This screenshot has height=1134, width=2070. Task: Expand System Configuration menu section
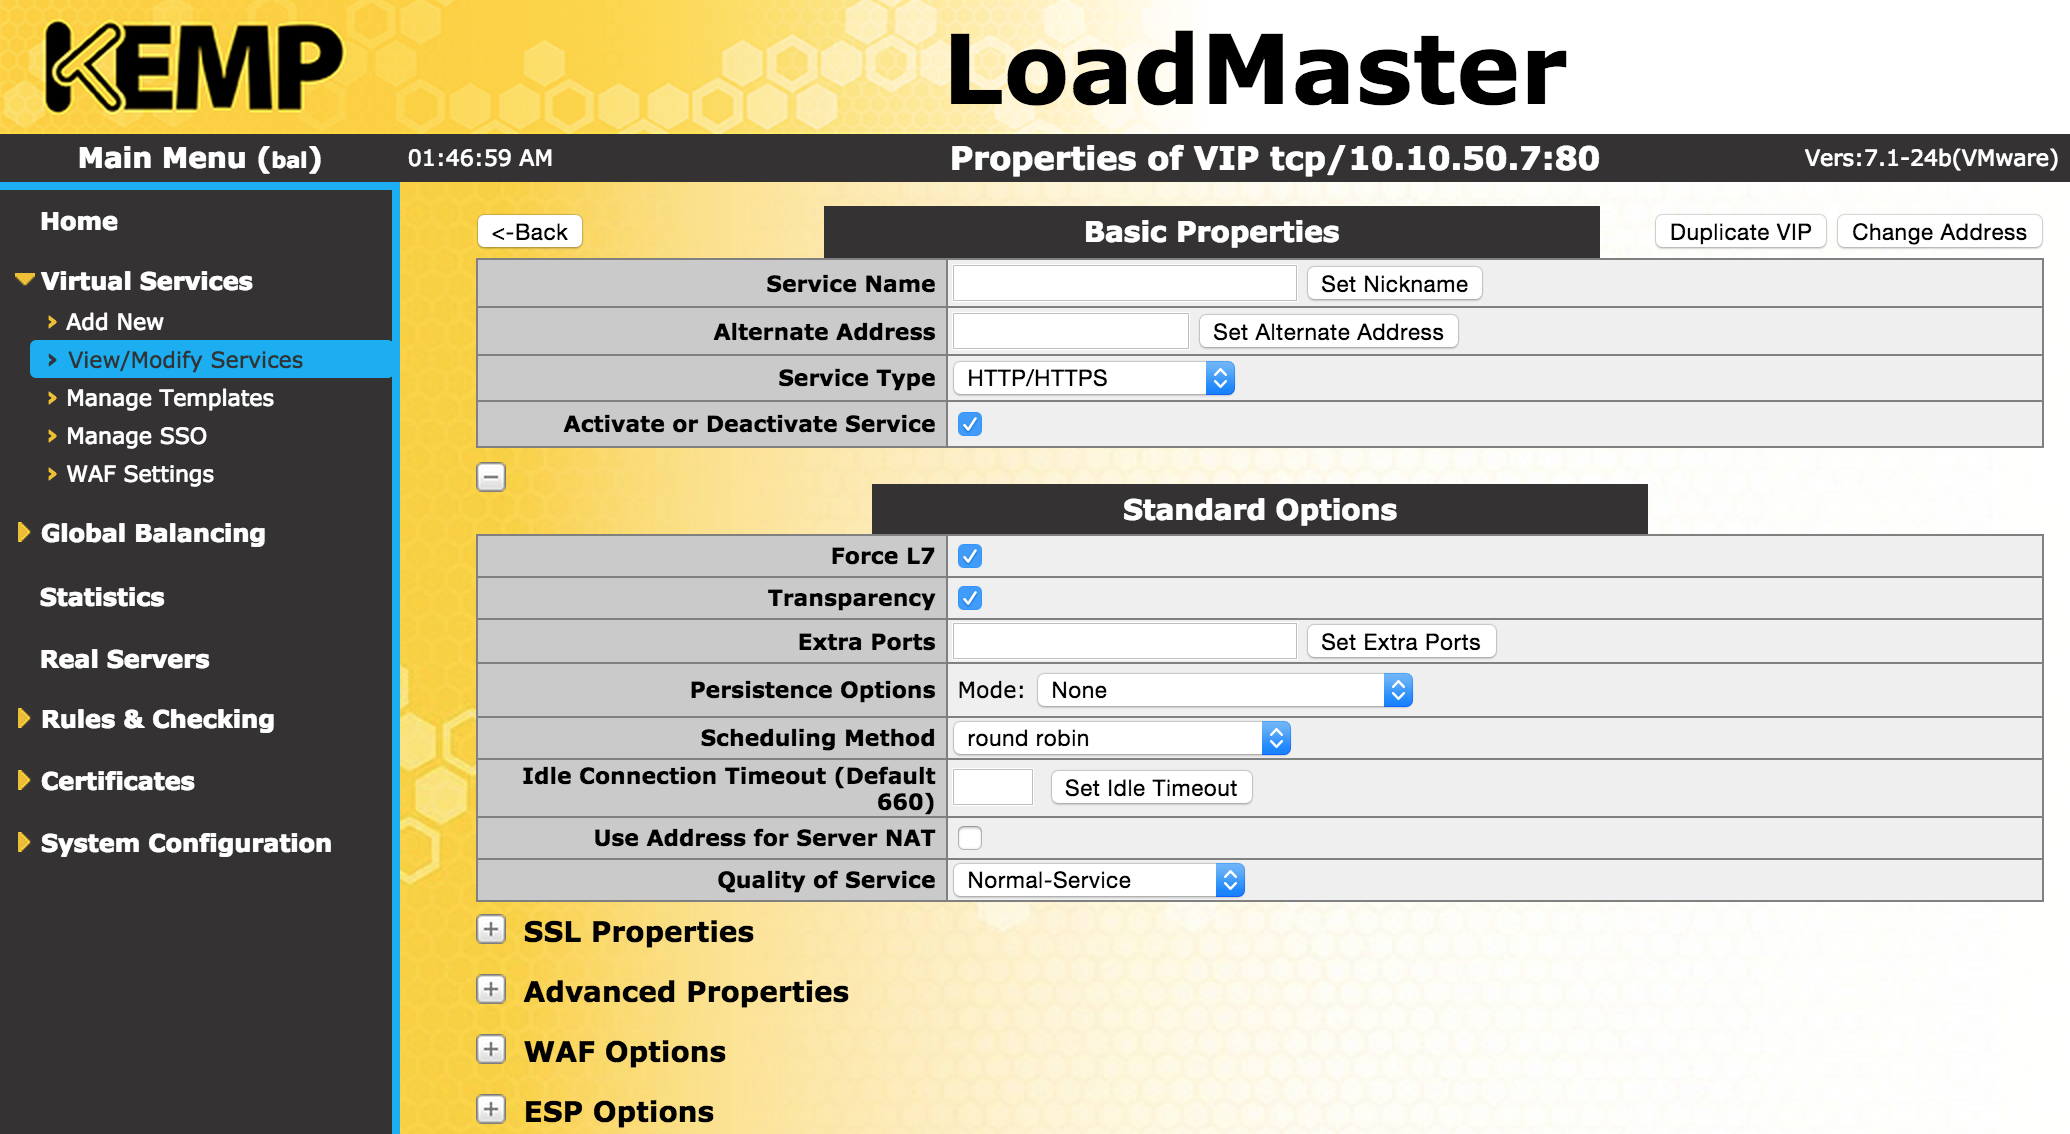[x=185, y=843]
